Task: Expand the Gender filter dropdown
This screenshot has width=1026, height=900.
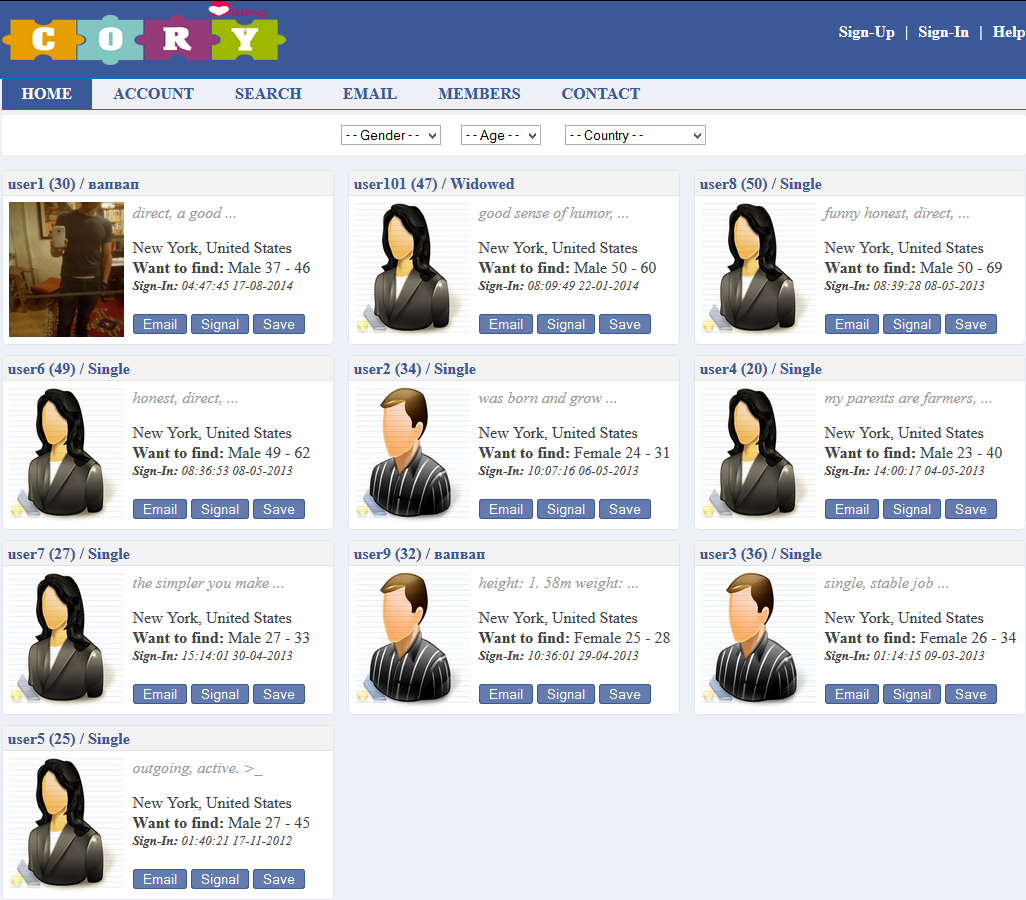Action: tap(391, 135)
